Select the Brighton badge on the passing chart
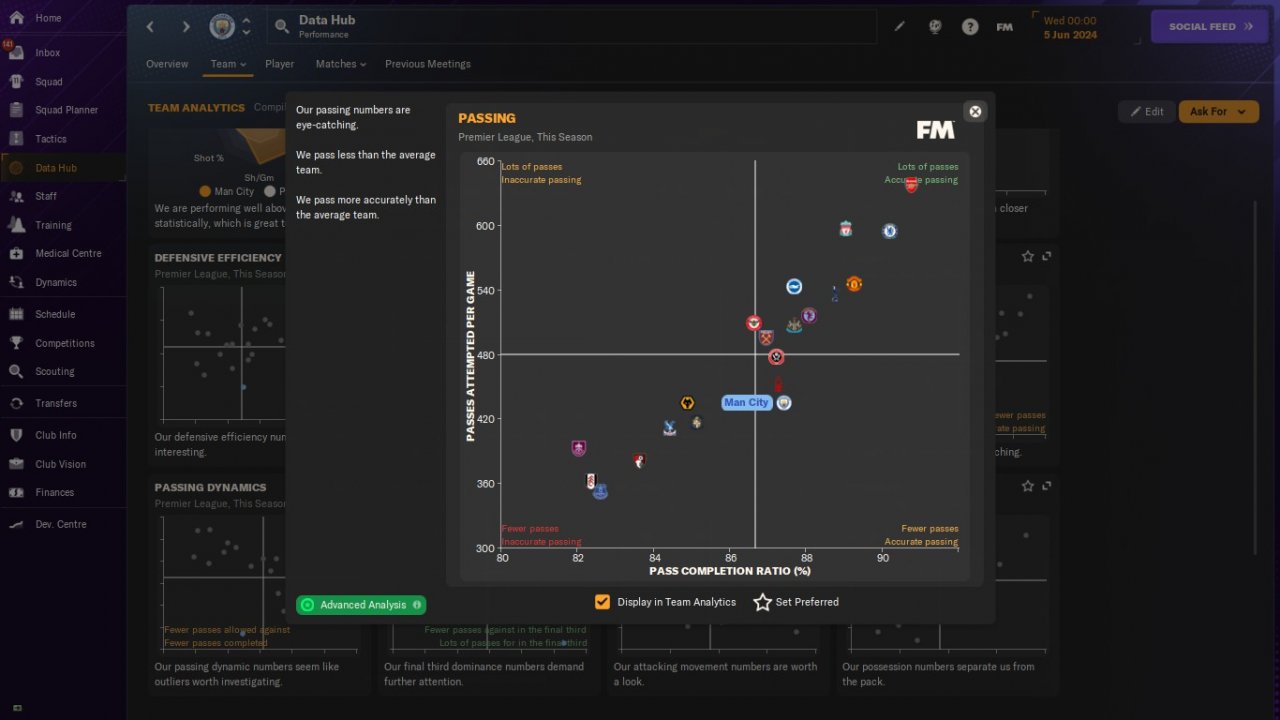1280x720 pixels. point(794,287)
